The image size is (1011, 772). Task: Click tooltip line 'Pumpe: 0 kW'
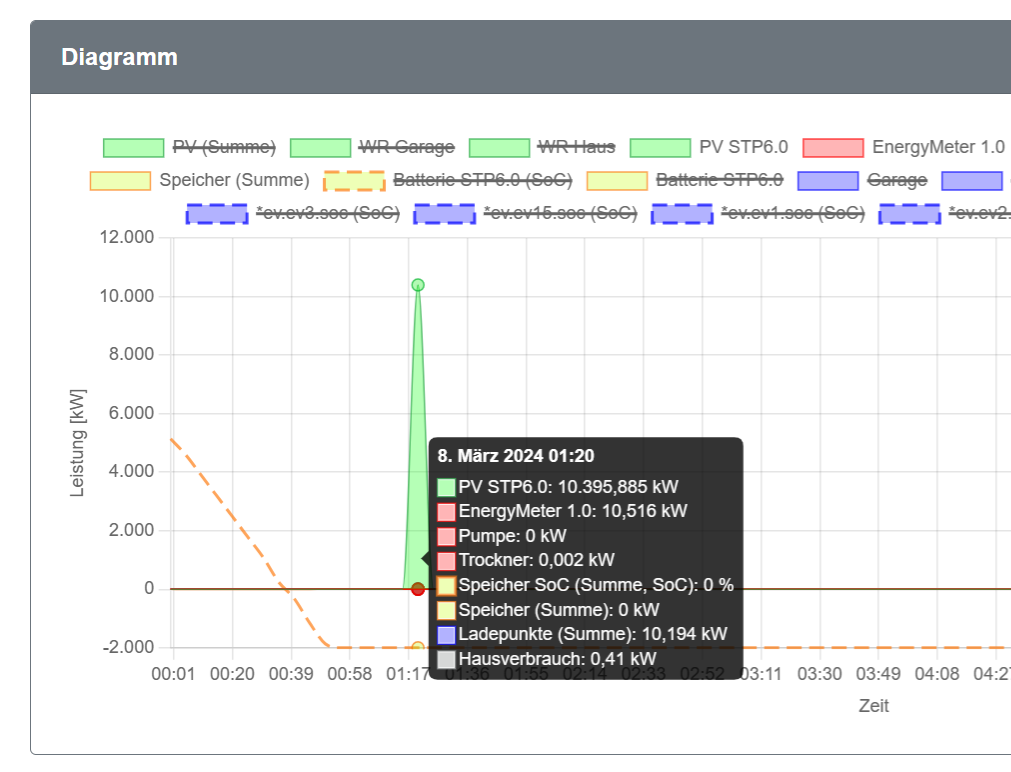click(x=512, y=536)
